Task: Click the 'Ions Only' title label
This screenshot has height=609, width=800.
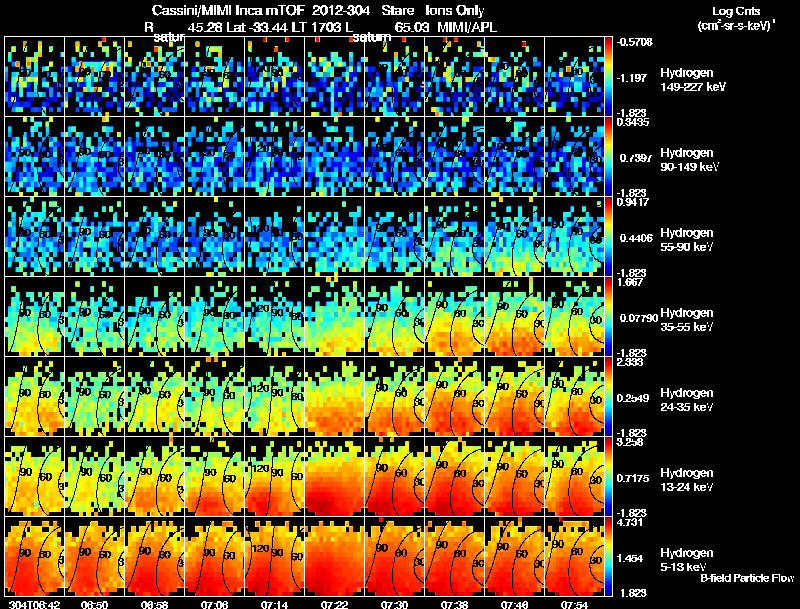Action: (x=455, y=11)
